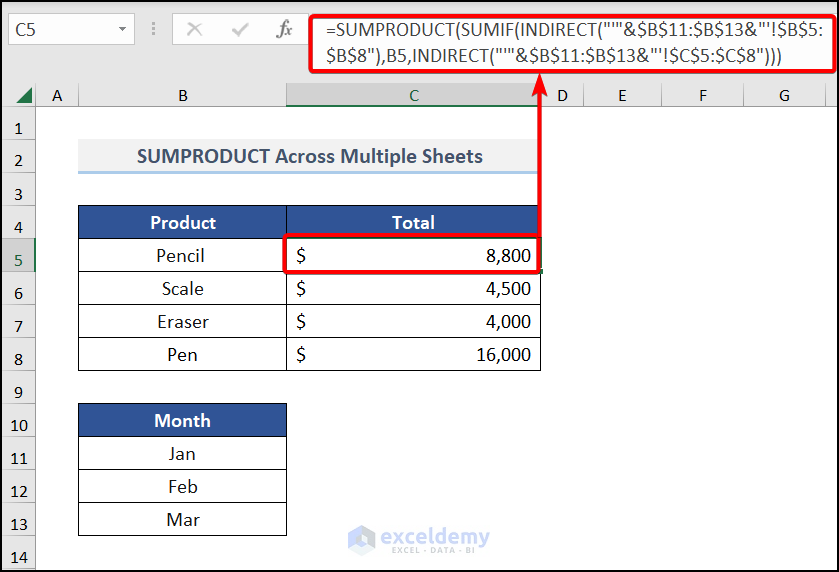The width and height of the screenshot is (839, 572).
Task: Expand the Name Box dropdown arrow
Action: pyautogui.click(x=123, y=29)
